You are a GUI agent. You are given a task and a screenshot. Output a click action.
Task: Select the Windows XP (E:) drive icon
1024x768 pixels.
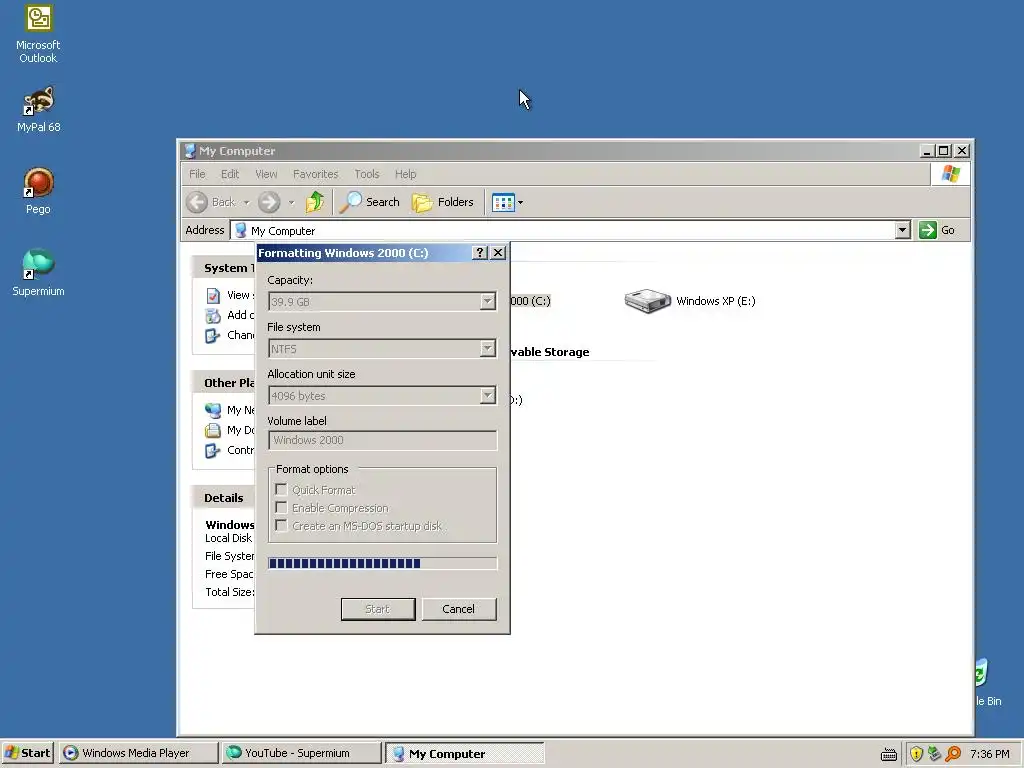click(647, 301)
